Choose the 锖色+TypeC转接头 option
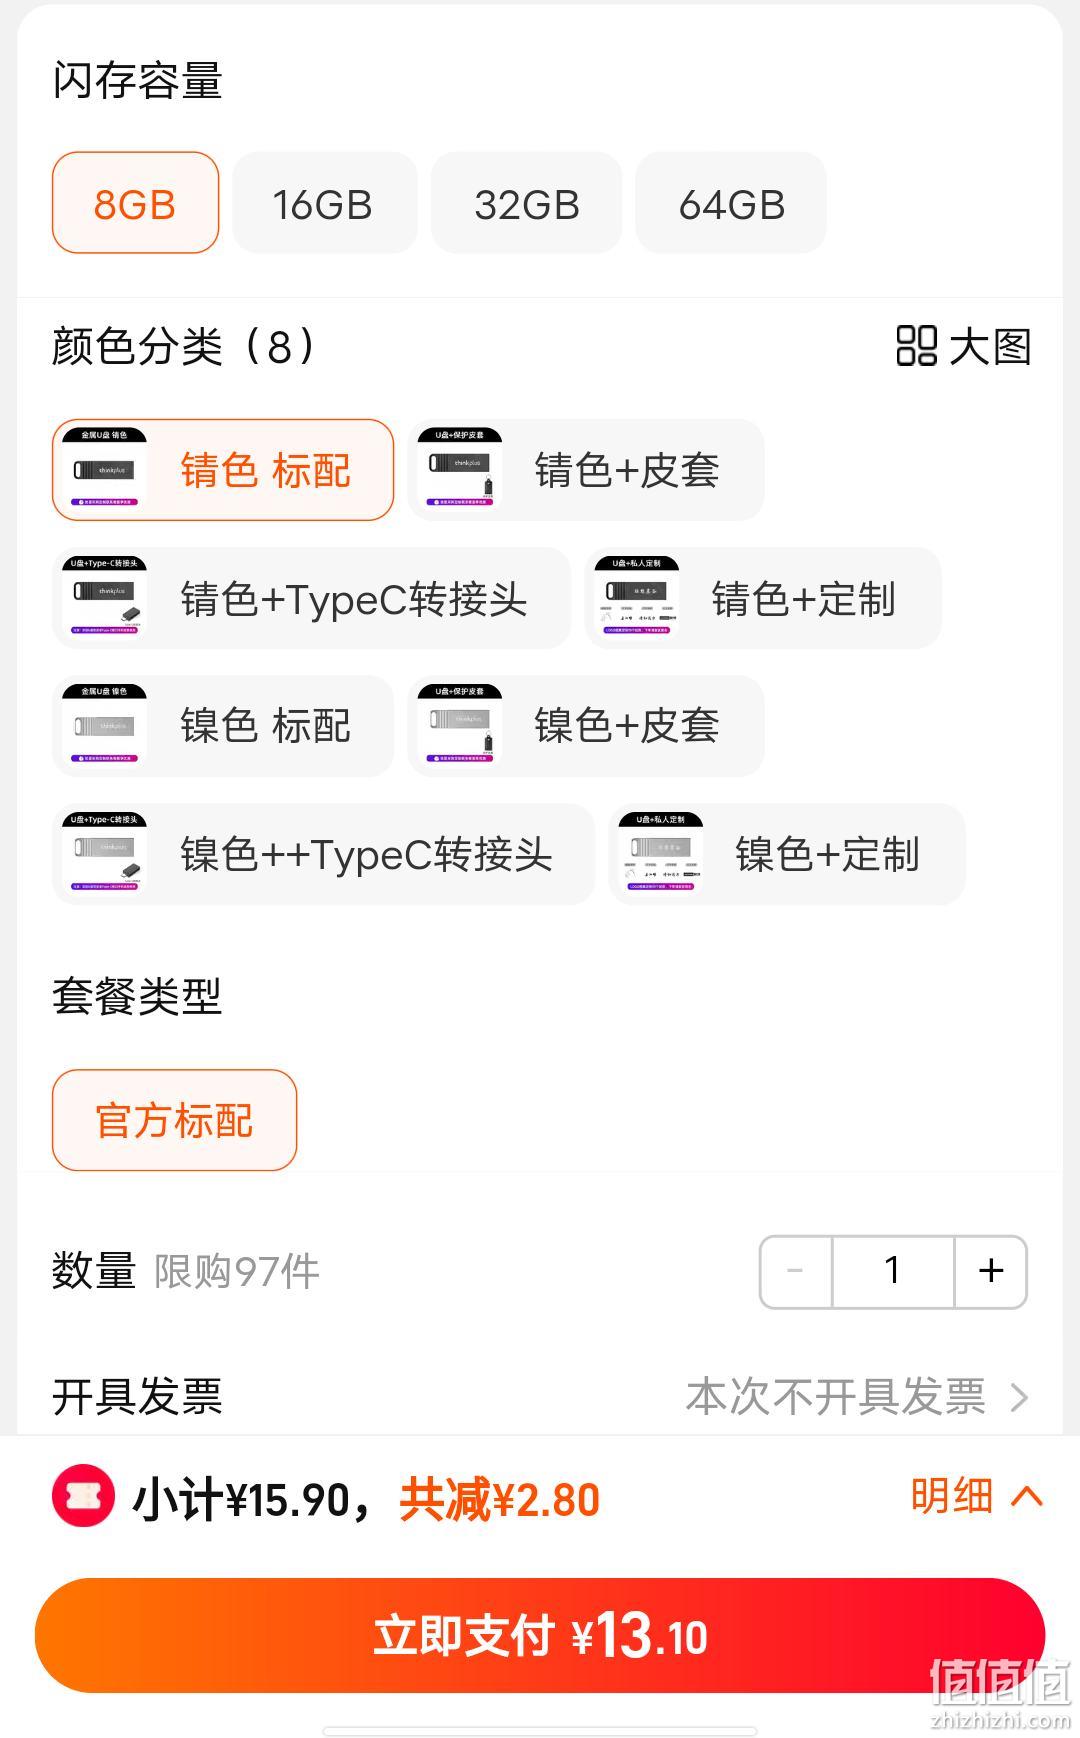Screen dimensions: 1080x1738 pyautogui.click(x=311, y=598)
